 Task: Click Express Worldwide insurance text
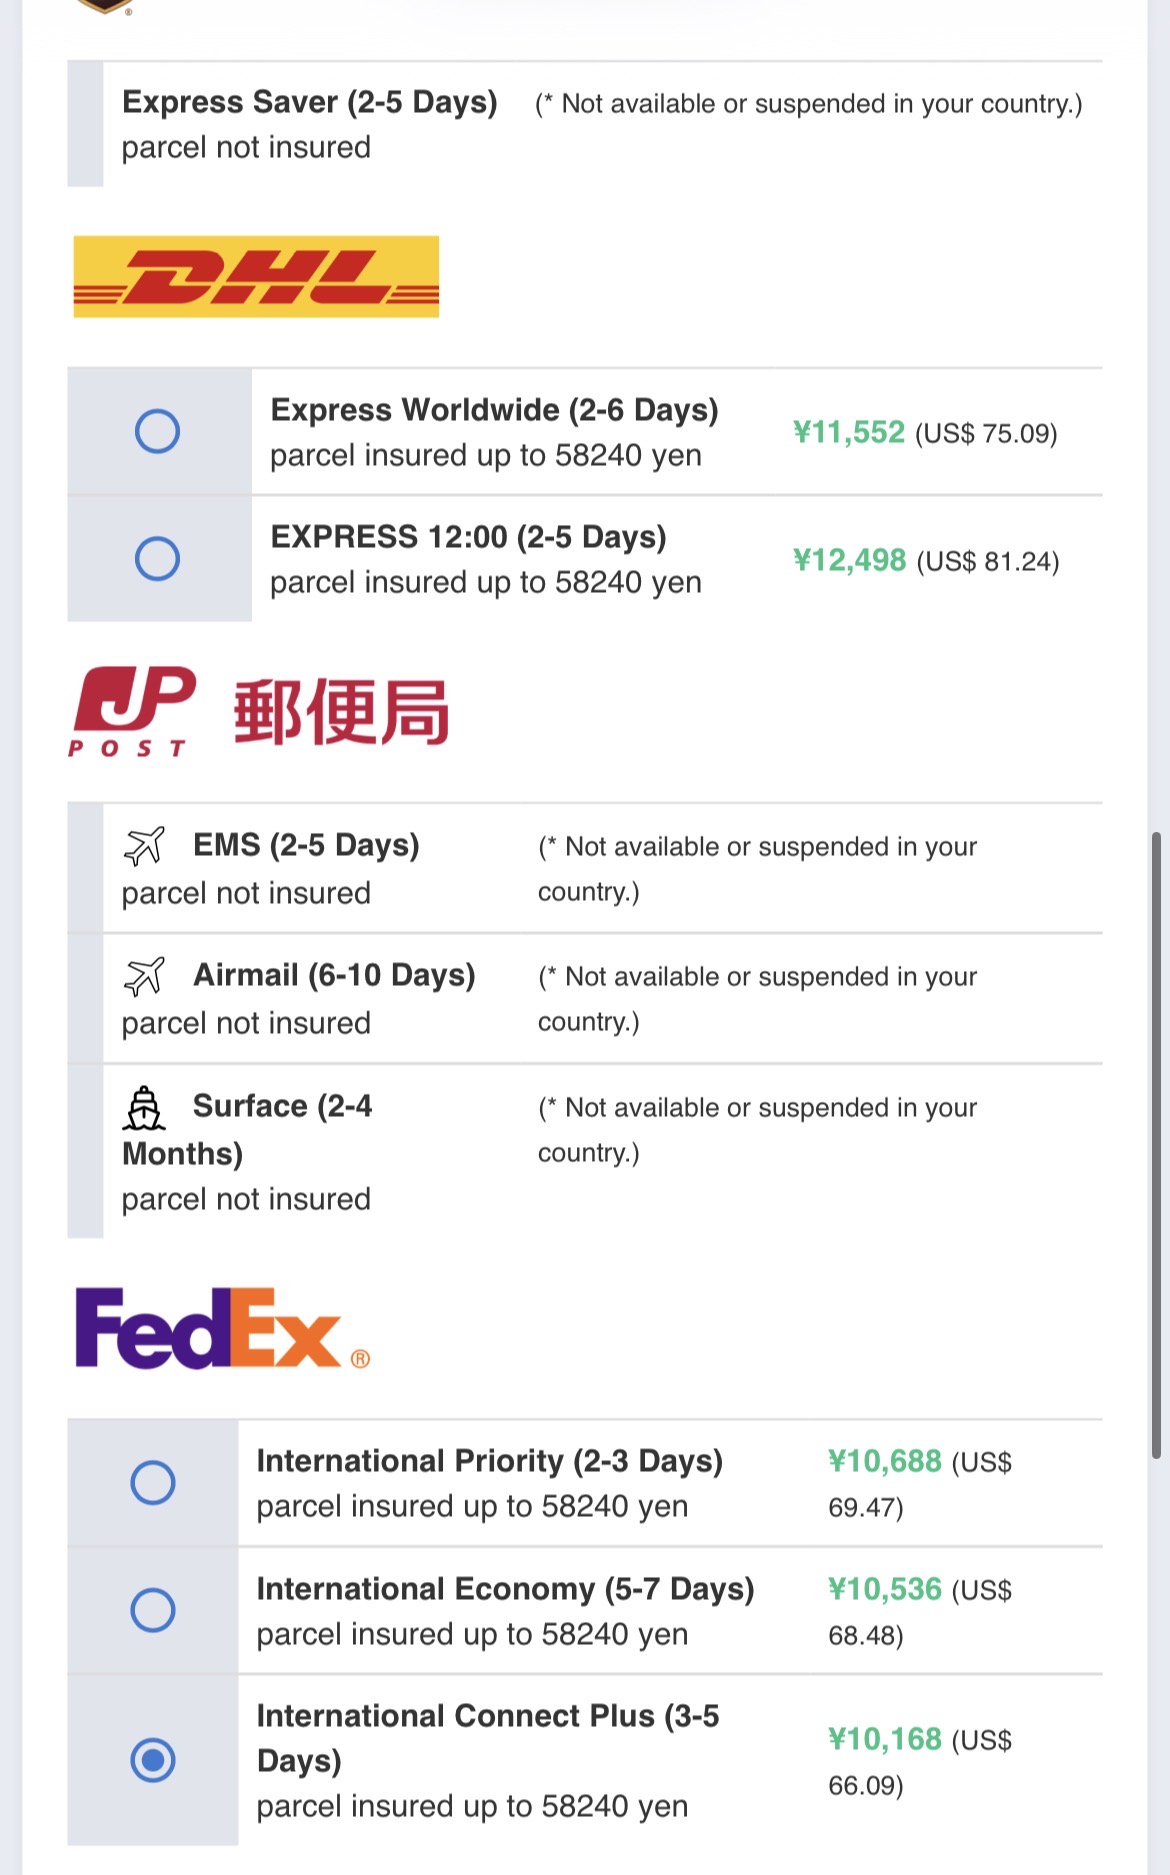click(x=486, y=455)
